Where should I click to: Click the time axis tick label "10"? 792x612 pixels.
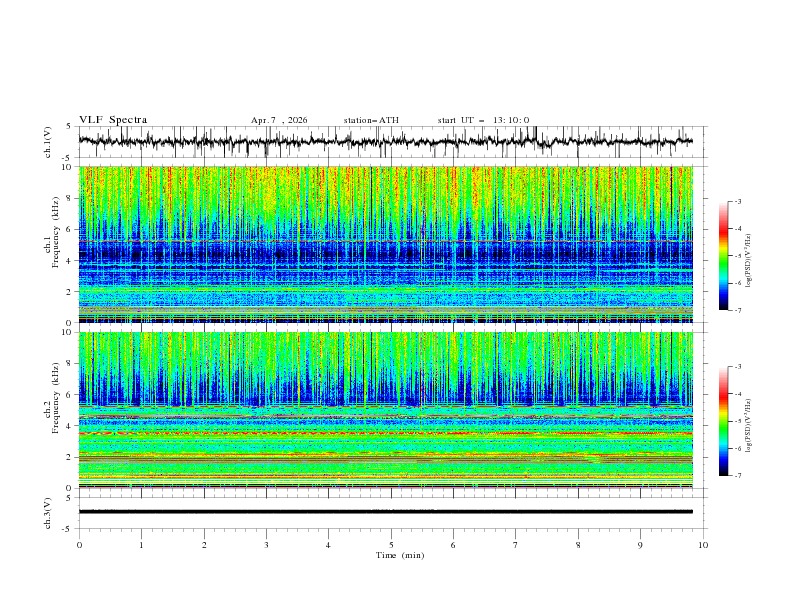coord(703,545)
